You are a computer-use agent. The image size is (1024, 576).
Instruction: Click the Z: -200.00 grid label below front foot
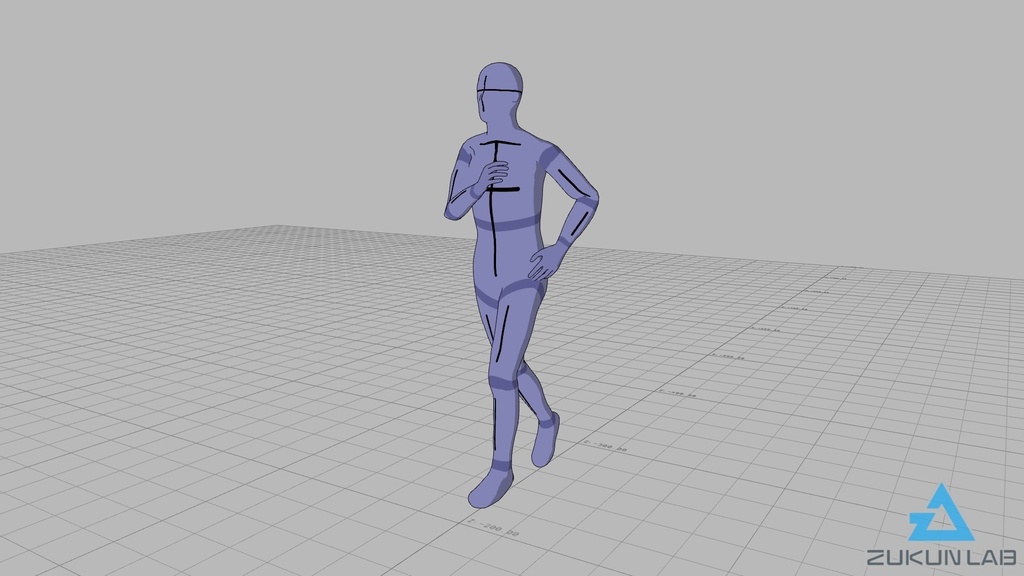[494, 528]
